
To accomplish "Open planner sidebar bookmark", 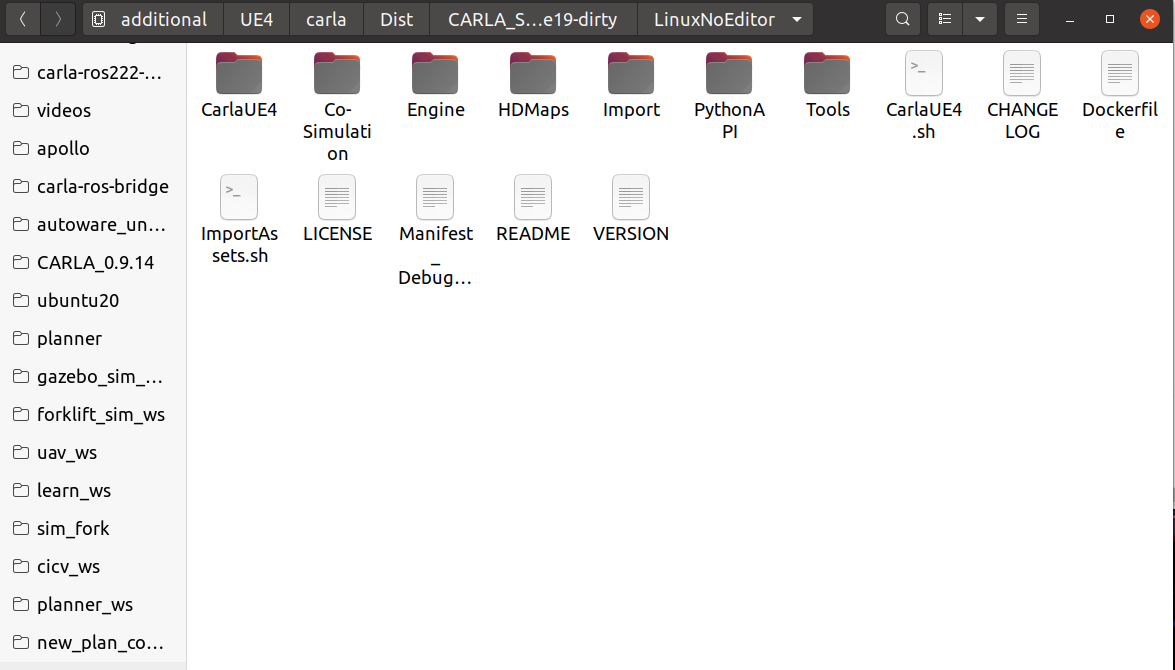I will (x=93, y=339).
